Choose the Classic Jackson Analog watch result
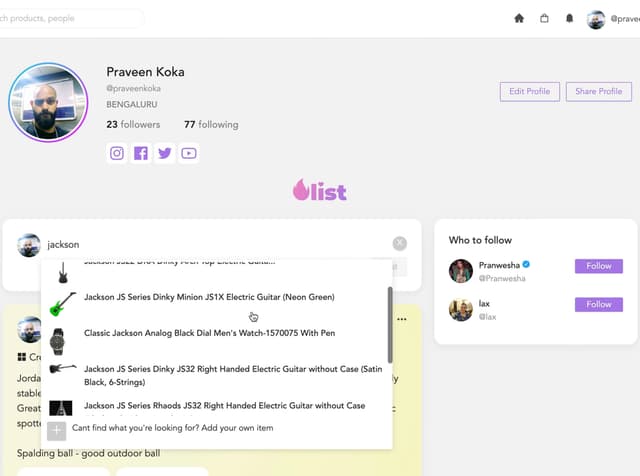The image size is (640, 476). (x=209, y=332)
